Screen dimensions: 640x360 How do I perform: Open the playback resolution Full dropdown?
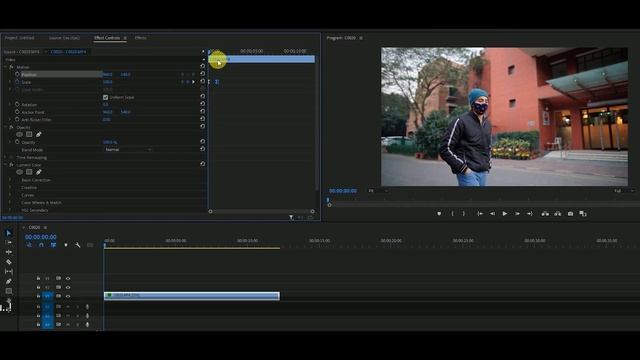(624, 191)
